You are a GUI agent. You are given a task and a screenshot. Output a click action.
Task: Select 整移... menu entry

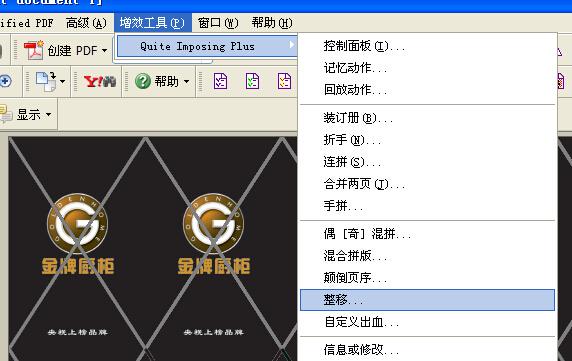[x=427, y=300]
